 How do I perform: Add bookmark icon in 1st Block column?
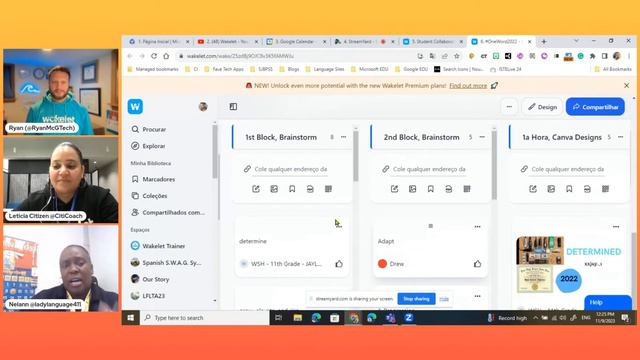(x=292, y=189)
